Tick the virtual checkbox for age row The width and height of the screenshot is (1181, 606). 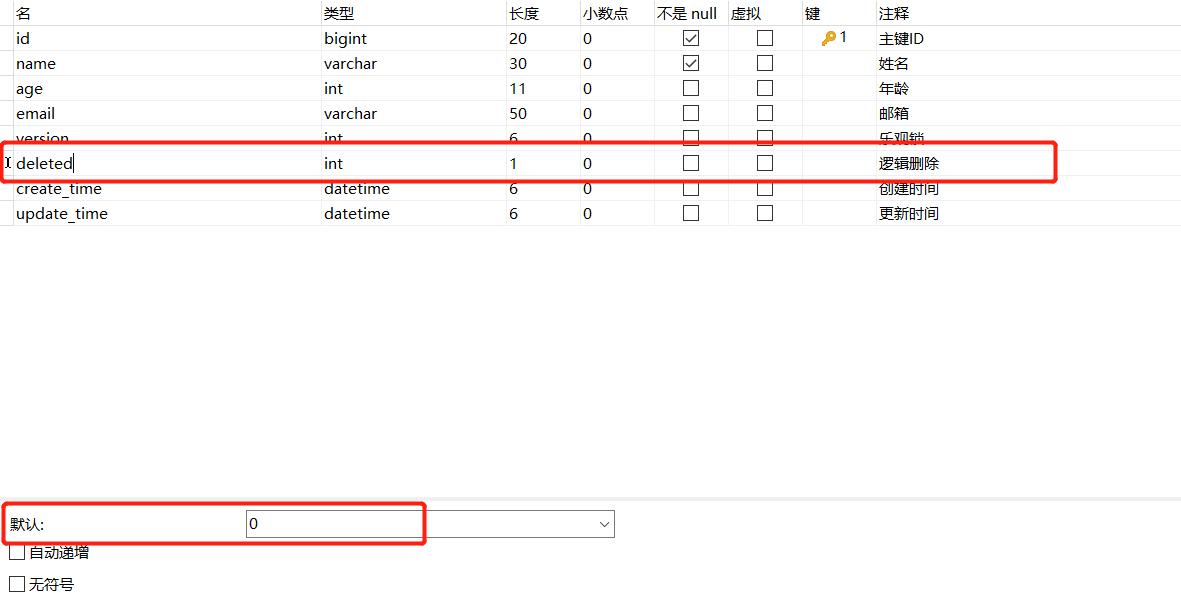pos(765,88)
